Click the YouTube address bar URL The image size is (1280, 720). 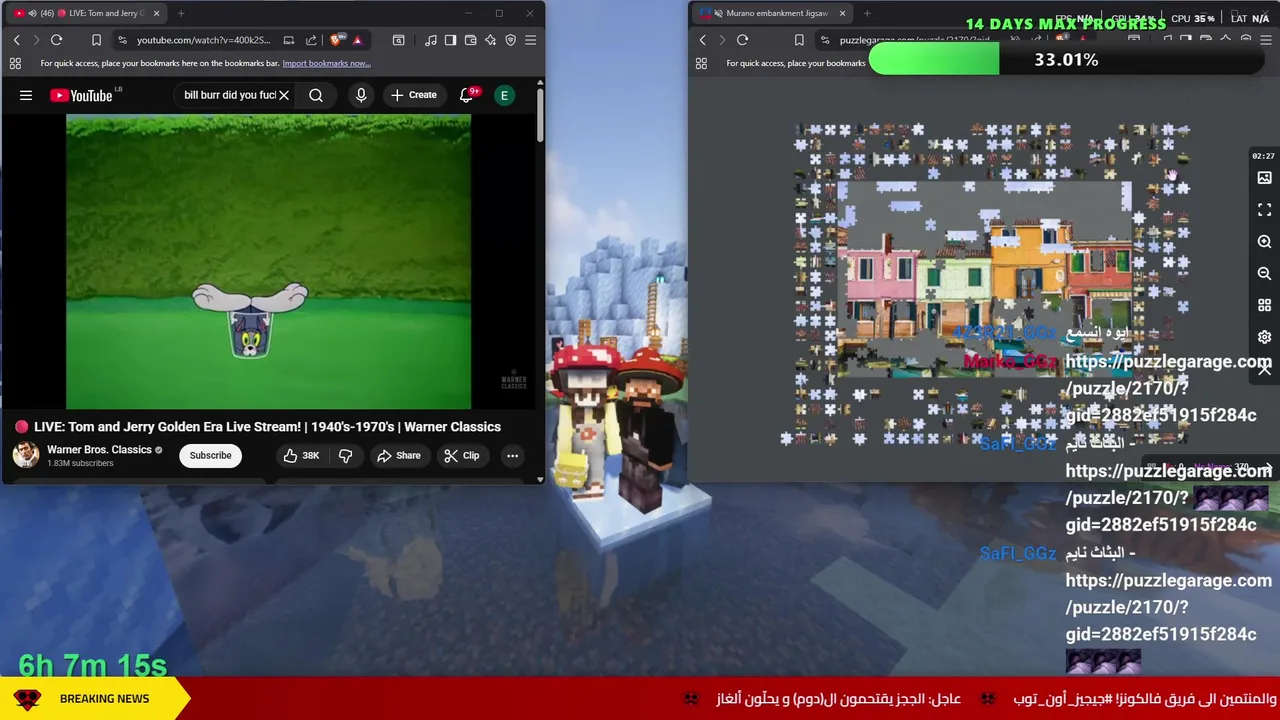coord(204,40)
